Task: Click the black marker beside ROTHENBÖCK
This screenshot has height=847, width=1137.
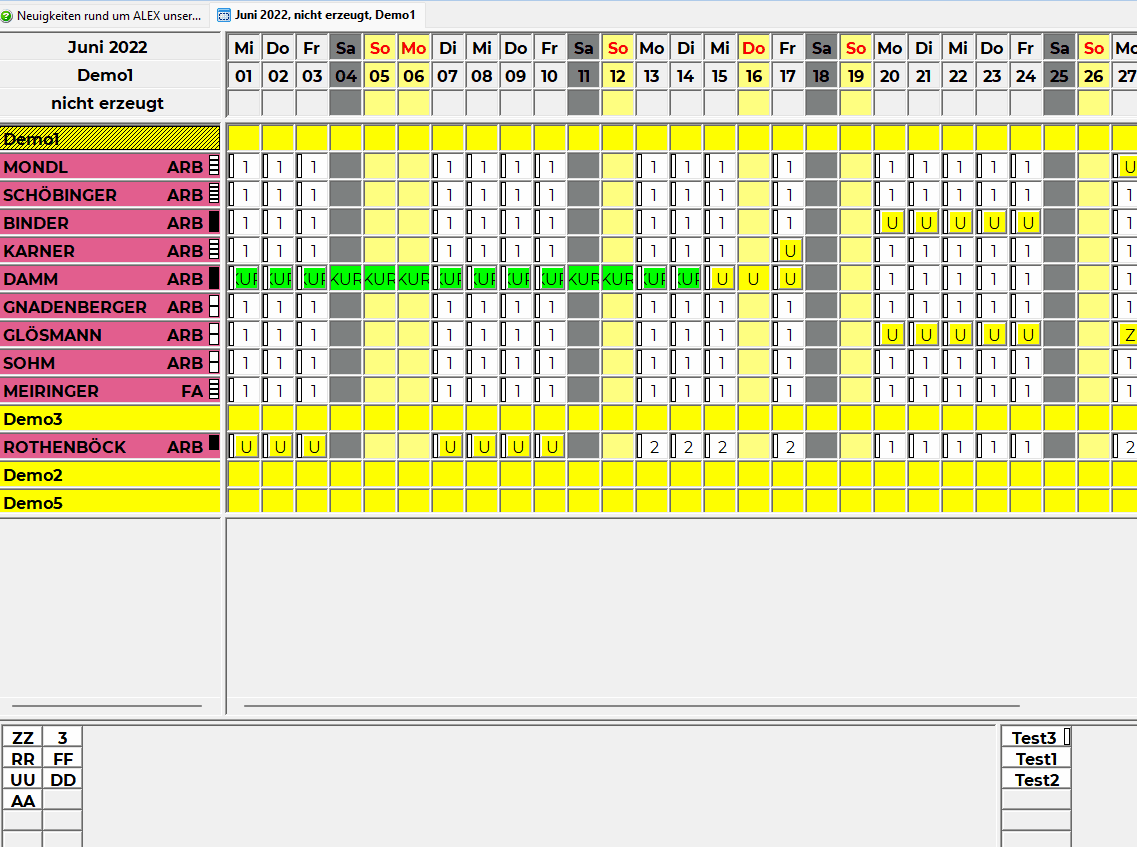Action: point(213,443)
